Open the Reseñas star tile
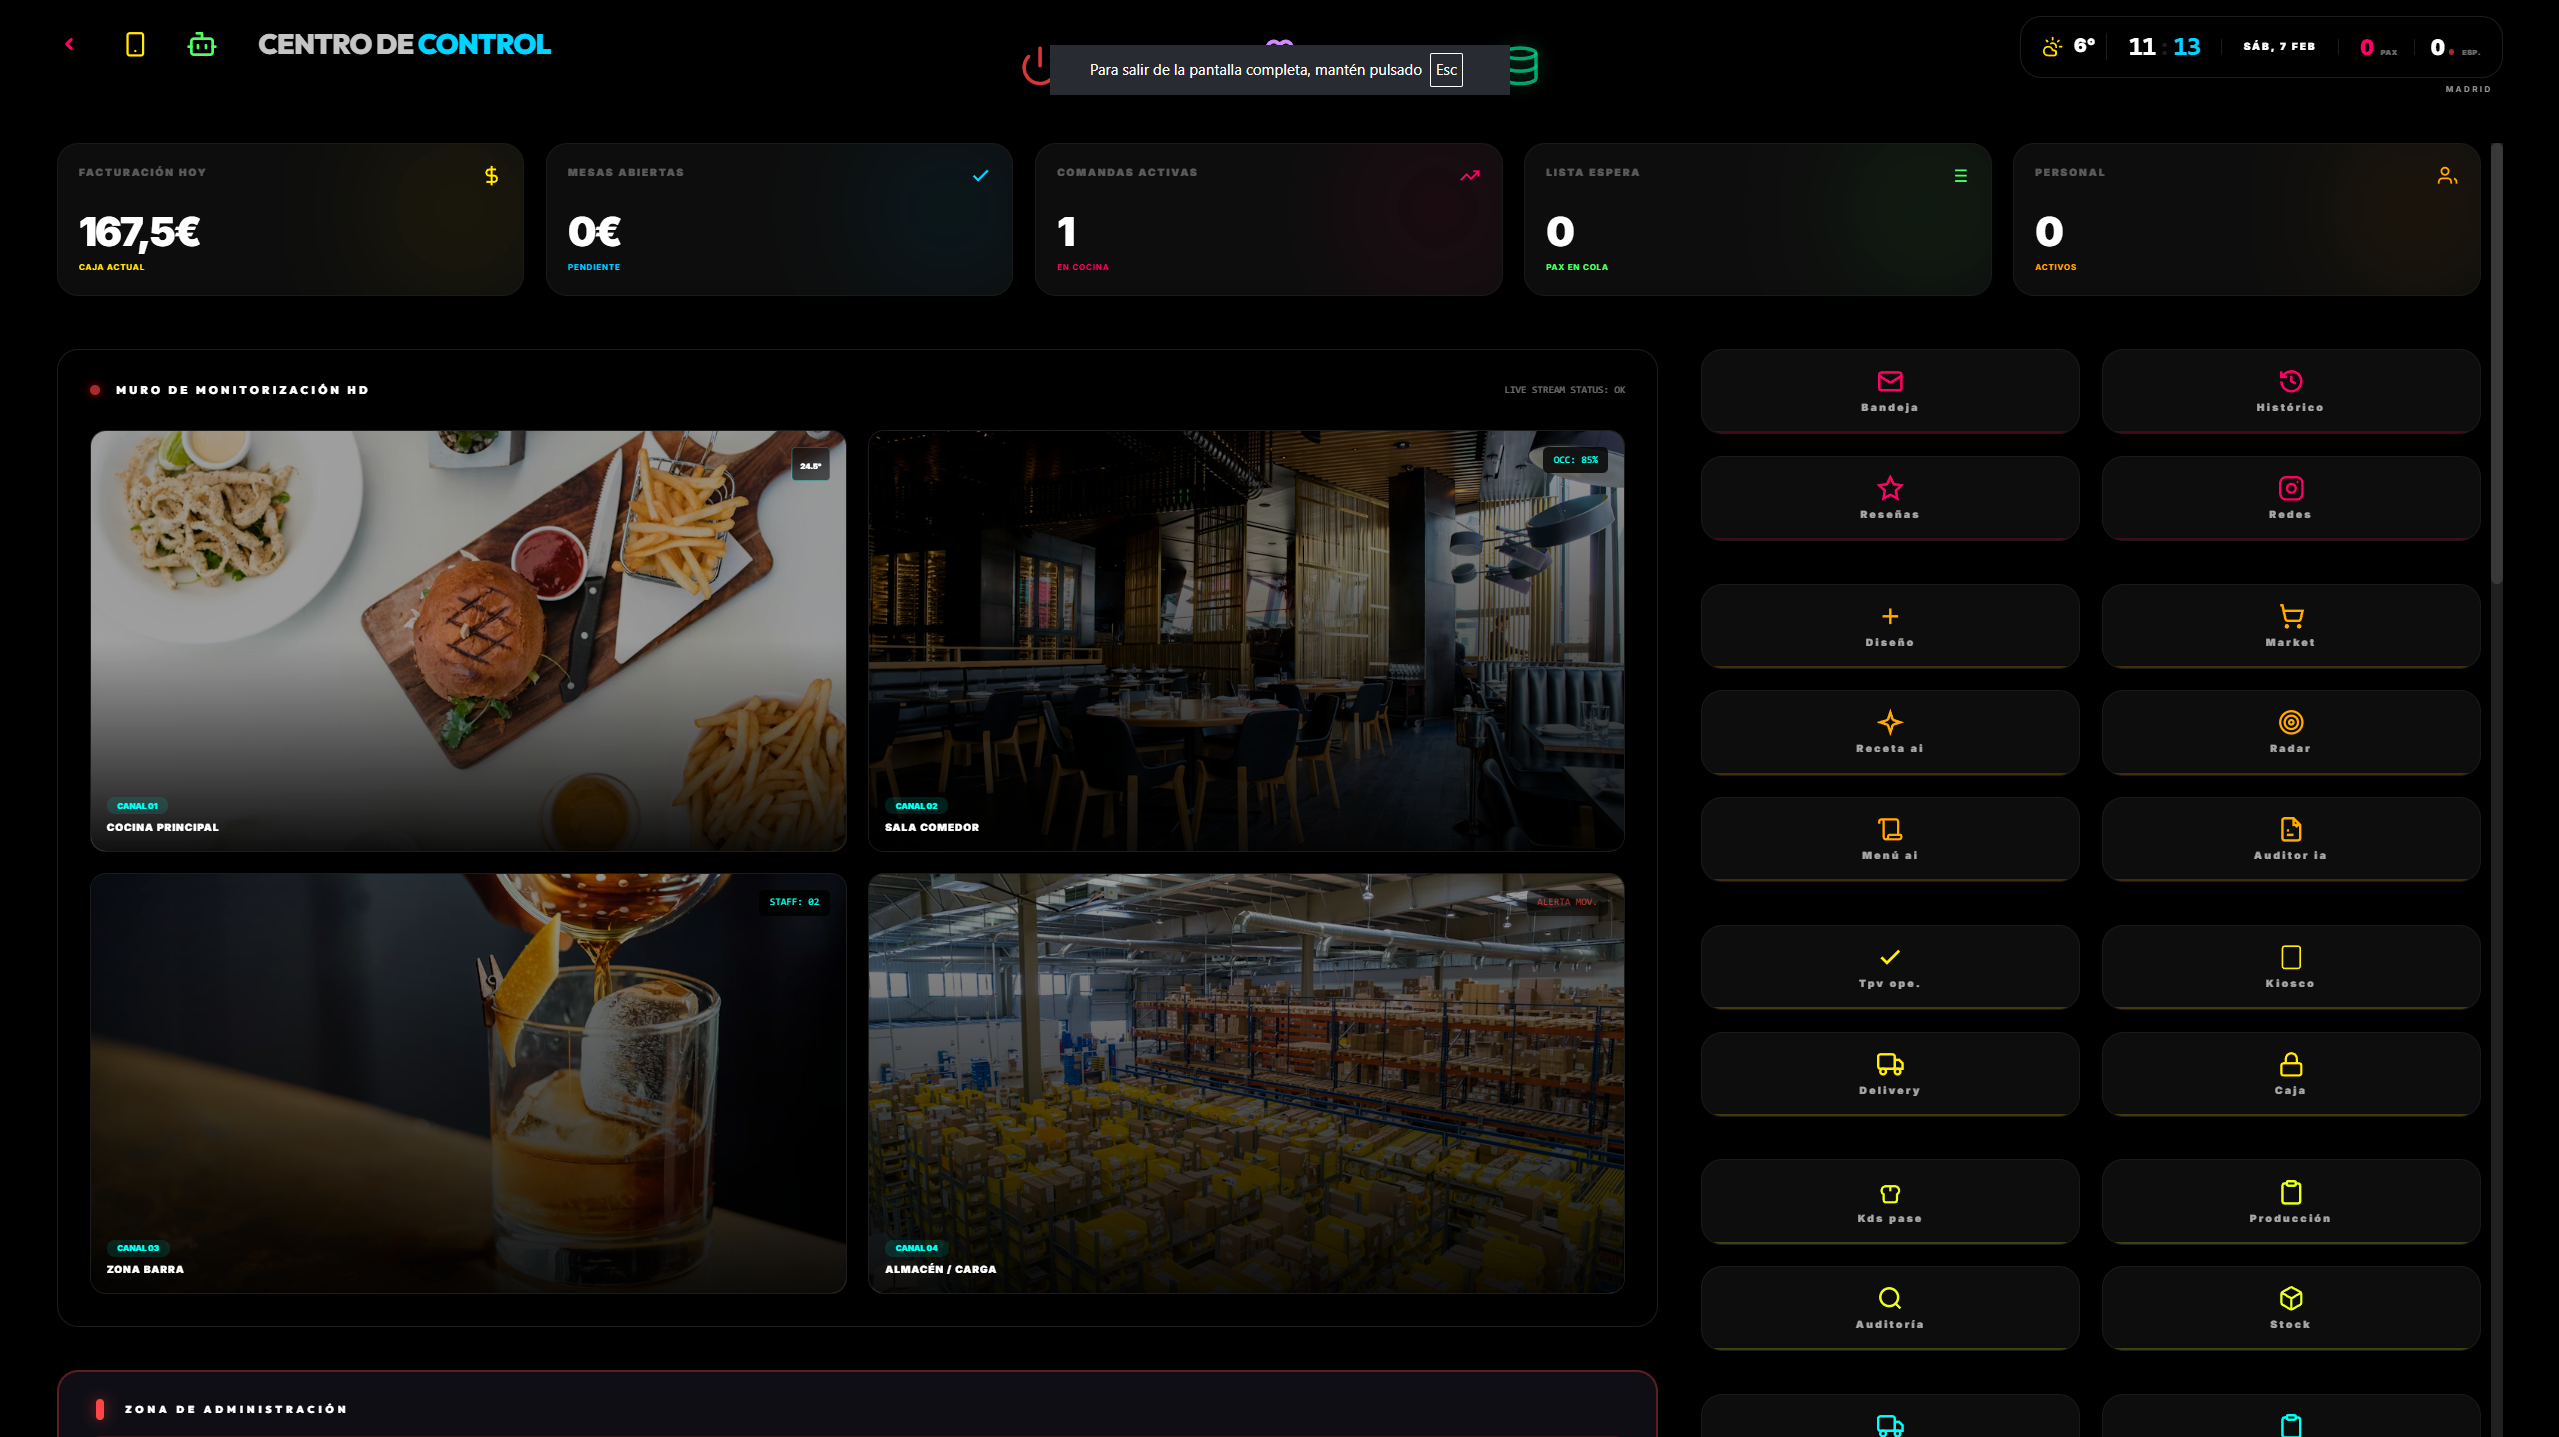Image resolution: width=2559 pixels, height=1437 pixels. 1889,498
